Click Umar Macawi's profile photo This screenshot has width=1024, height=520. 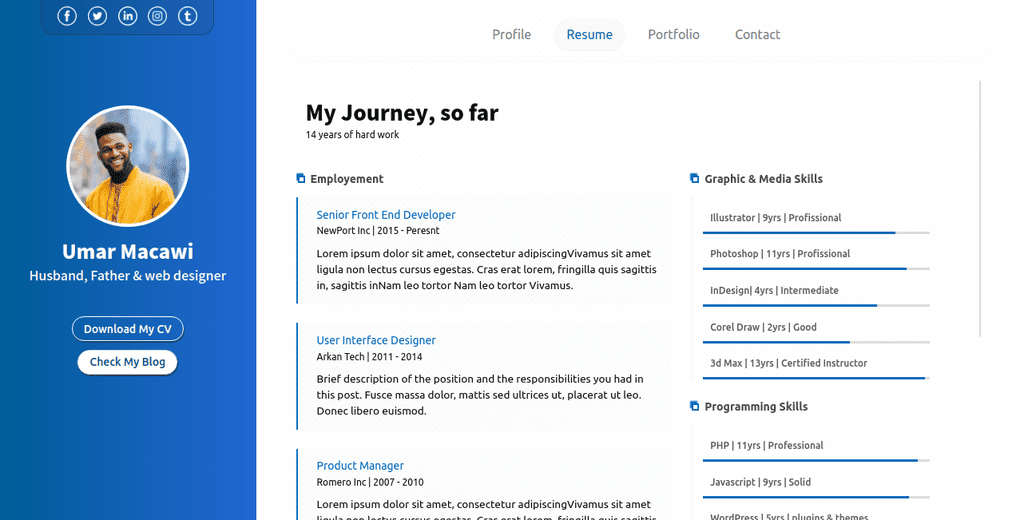(x=127, y=166)
